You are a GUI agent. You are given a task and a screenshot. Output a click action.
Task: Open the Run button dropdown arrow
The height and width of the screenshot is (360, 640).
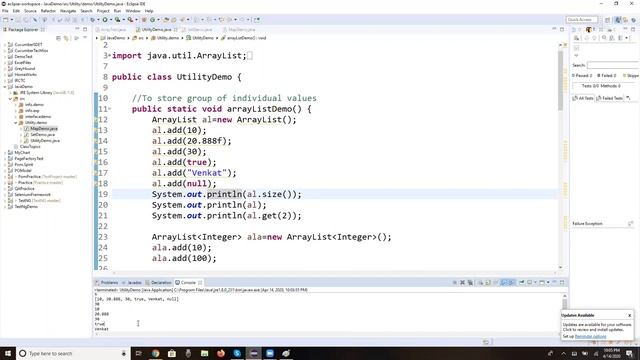(111, 20)
